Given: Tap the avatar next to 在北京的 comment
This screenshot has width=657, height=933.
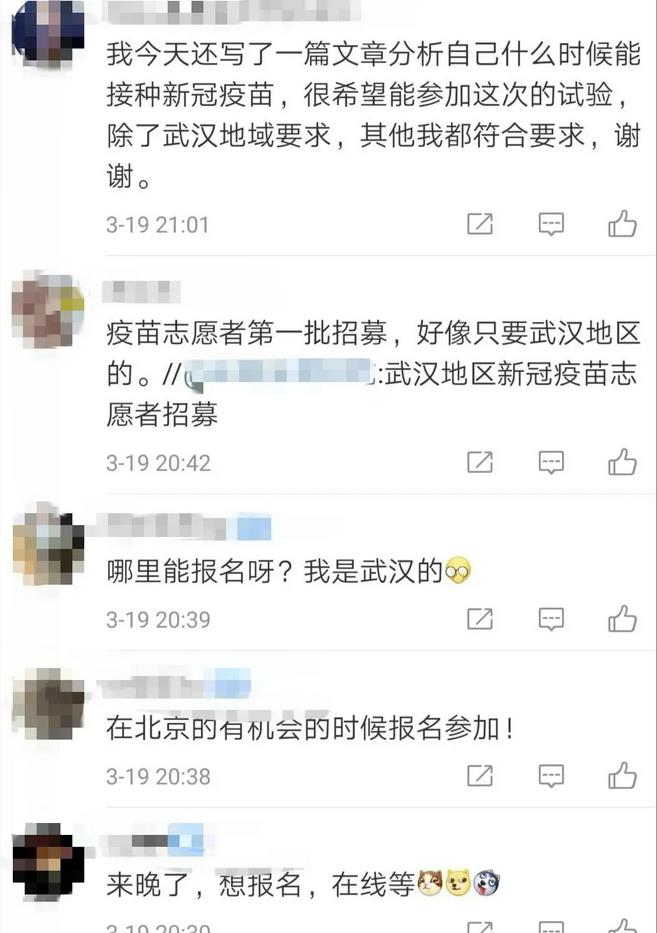Looking at the screenshot, I should [48, 702].
